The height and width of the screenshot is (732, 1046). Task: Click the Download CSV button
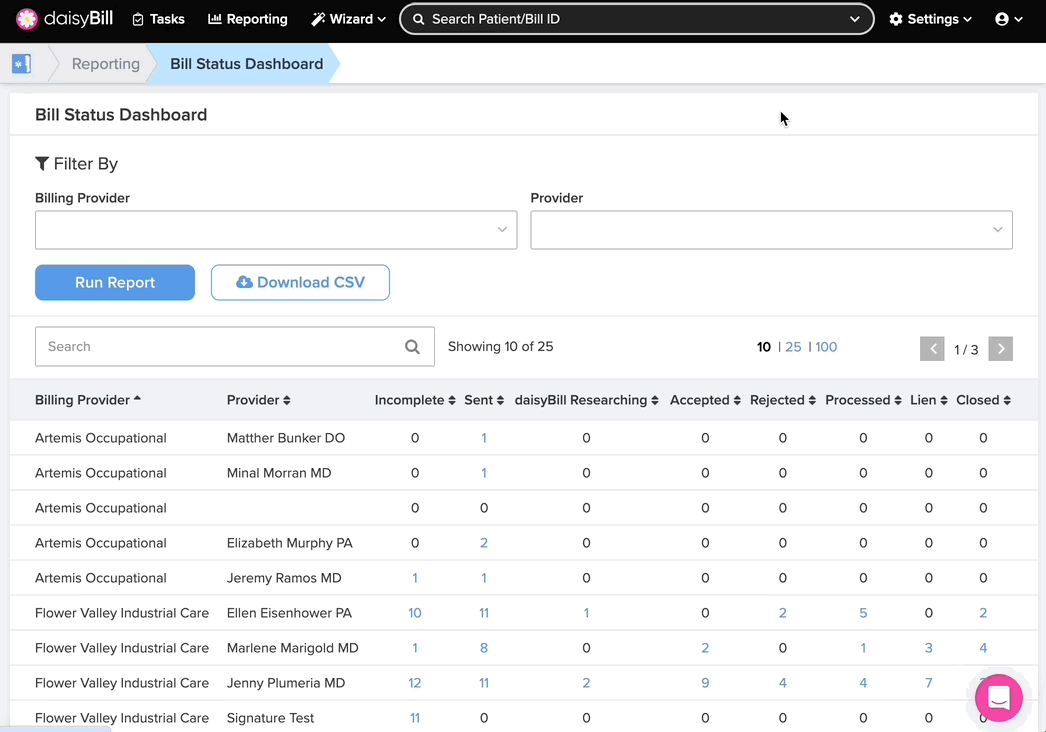point(300,283)
